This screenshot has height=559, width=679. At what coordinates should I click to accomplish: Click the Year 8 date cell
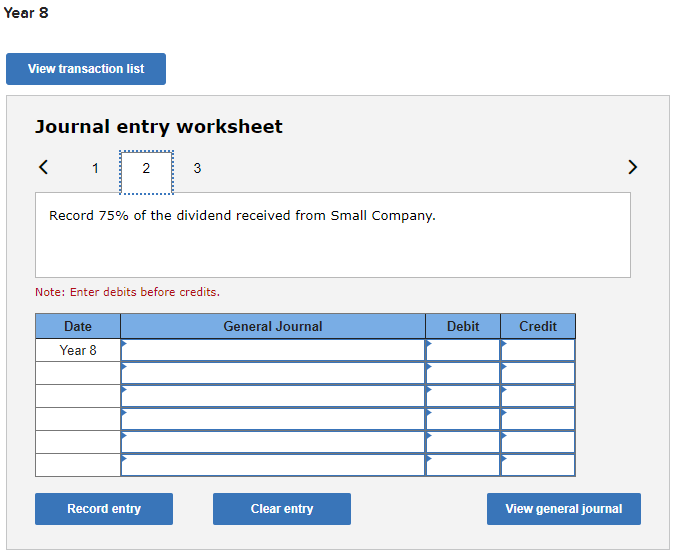78,350
